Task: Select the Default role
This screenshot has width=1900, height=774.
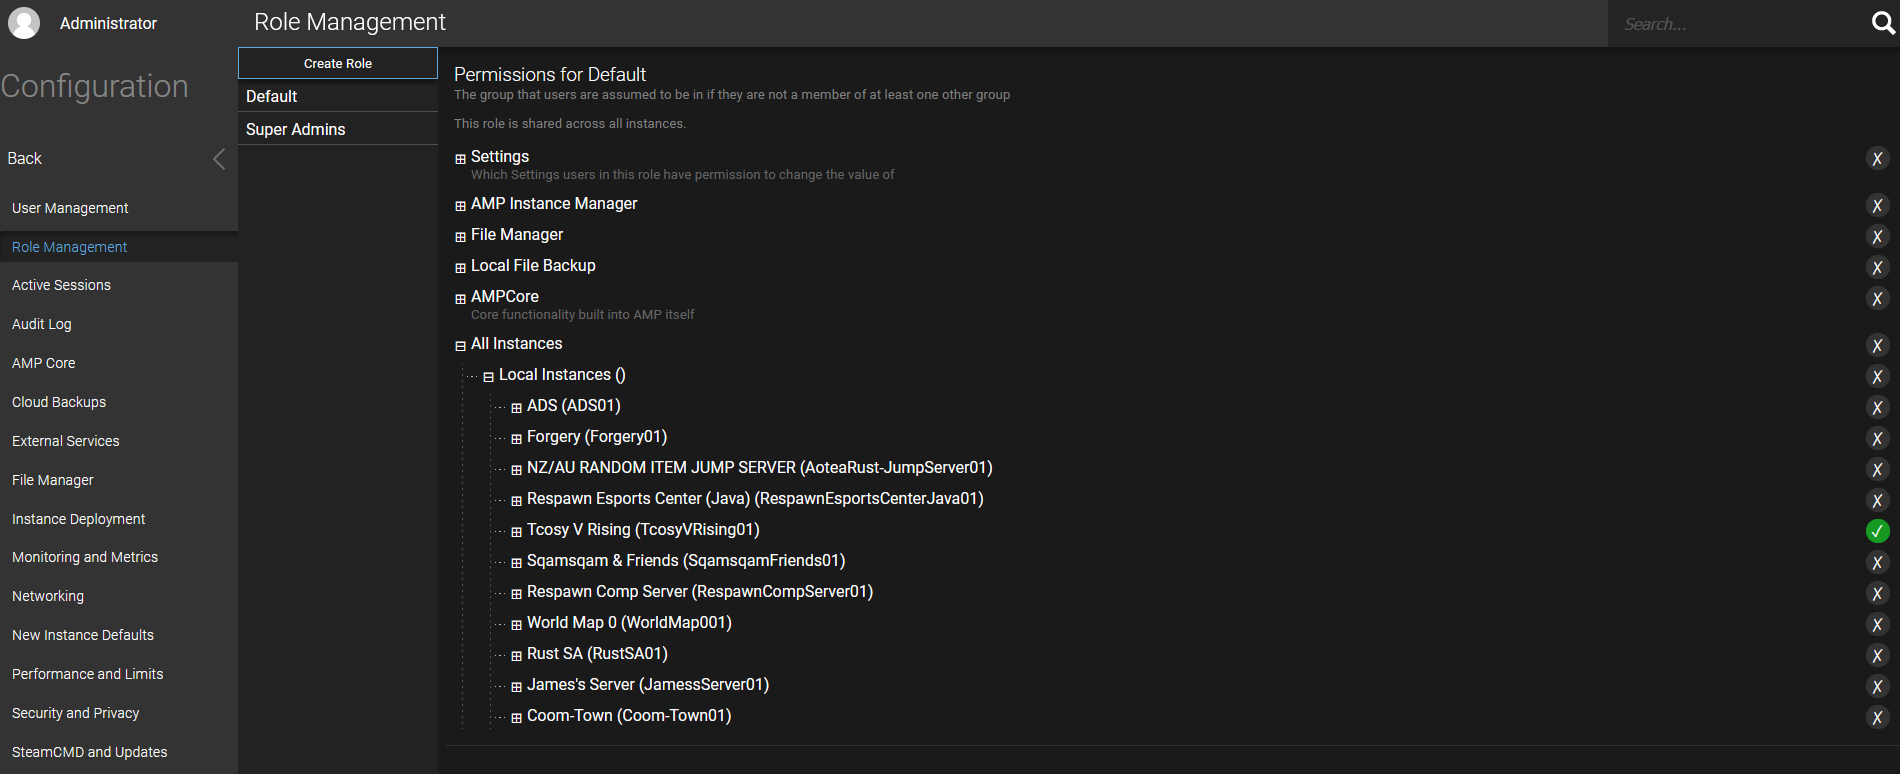Action: [x=338, y=96]
